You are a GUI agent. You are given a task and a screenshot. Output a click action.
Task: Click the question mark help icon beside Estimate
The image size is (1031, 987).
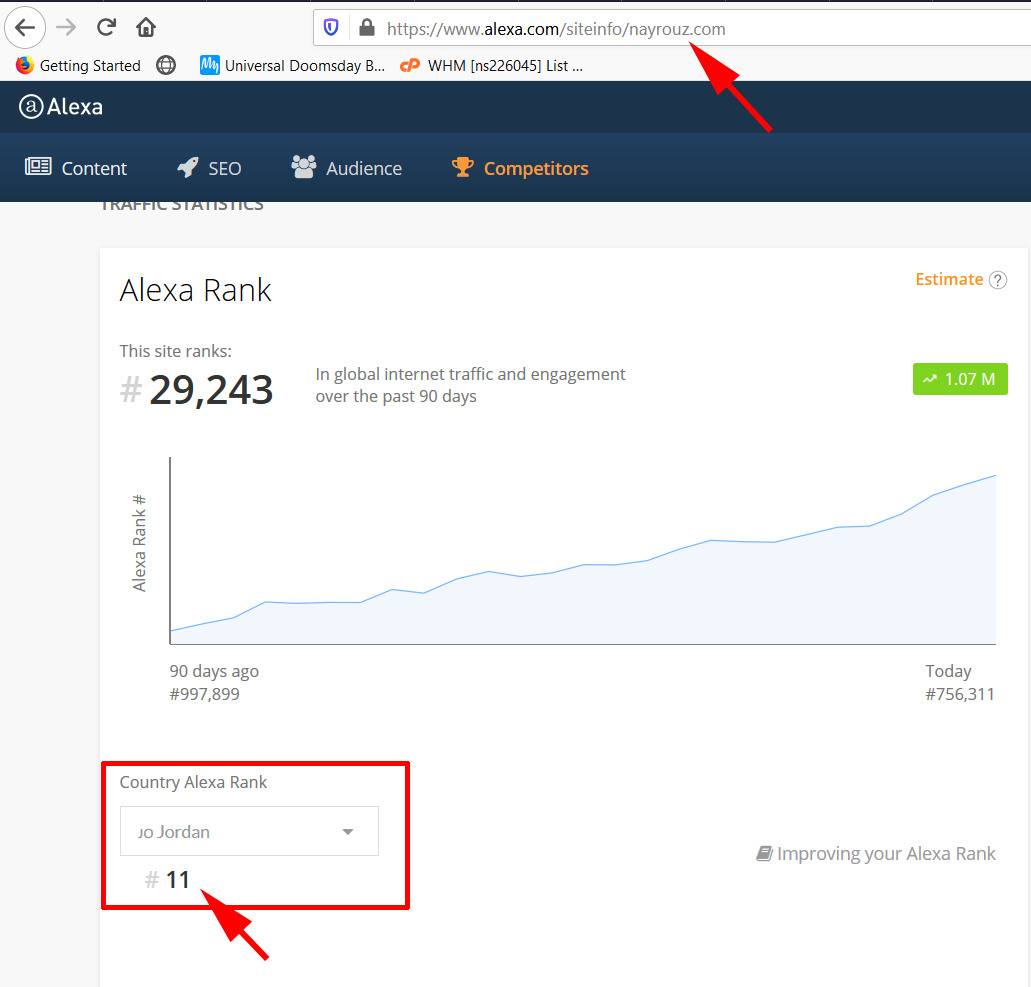point(997,280)
